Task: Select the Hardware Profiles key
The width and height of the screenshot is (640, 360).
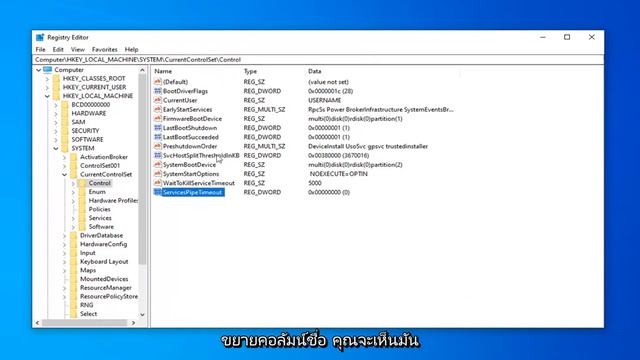Action: coord(113,200)
